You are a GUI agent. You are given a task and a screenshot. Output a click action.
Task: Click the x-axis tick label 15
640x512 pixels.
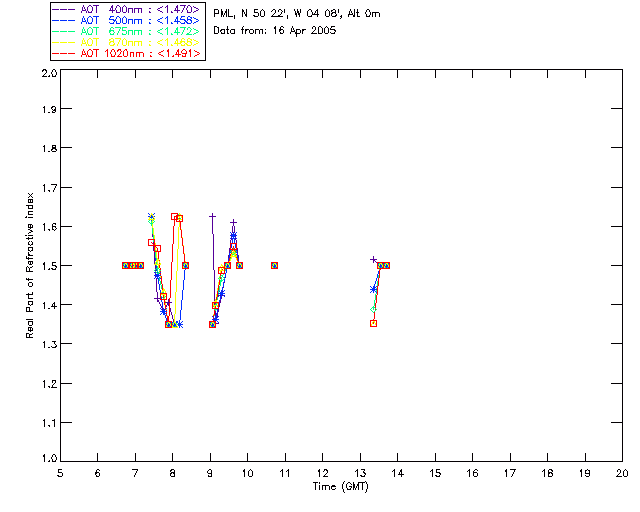(x=435, y=473)
